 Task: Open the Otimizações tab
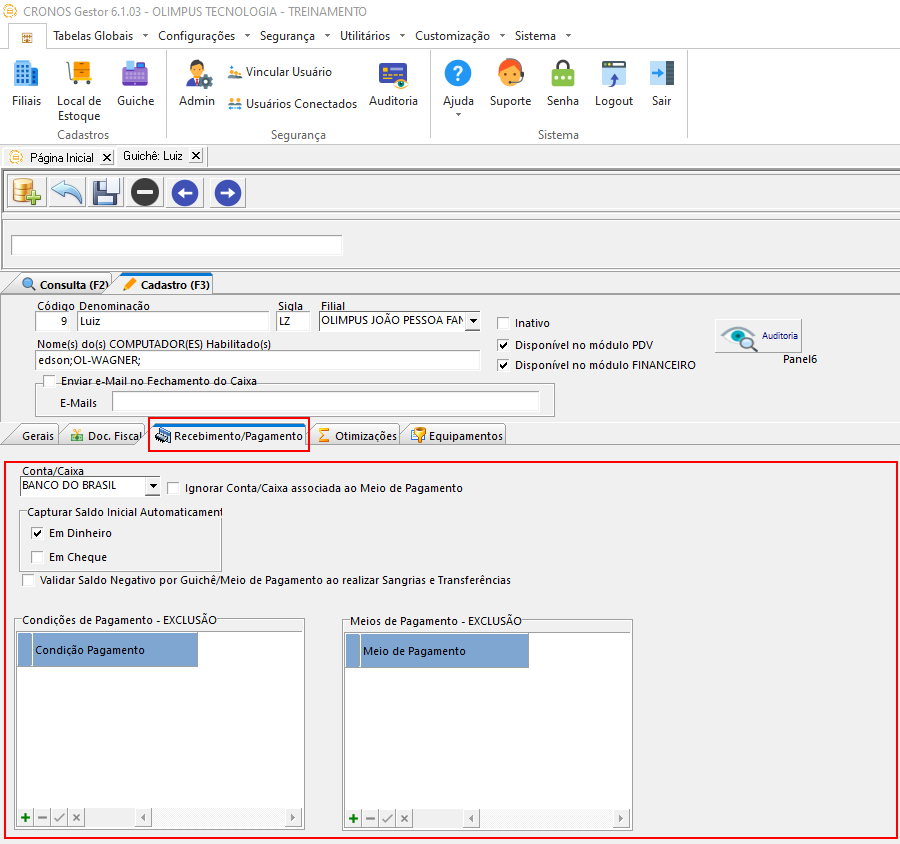tap(358, 436)
